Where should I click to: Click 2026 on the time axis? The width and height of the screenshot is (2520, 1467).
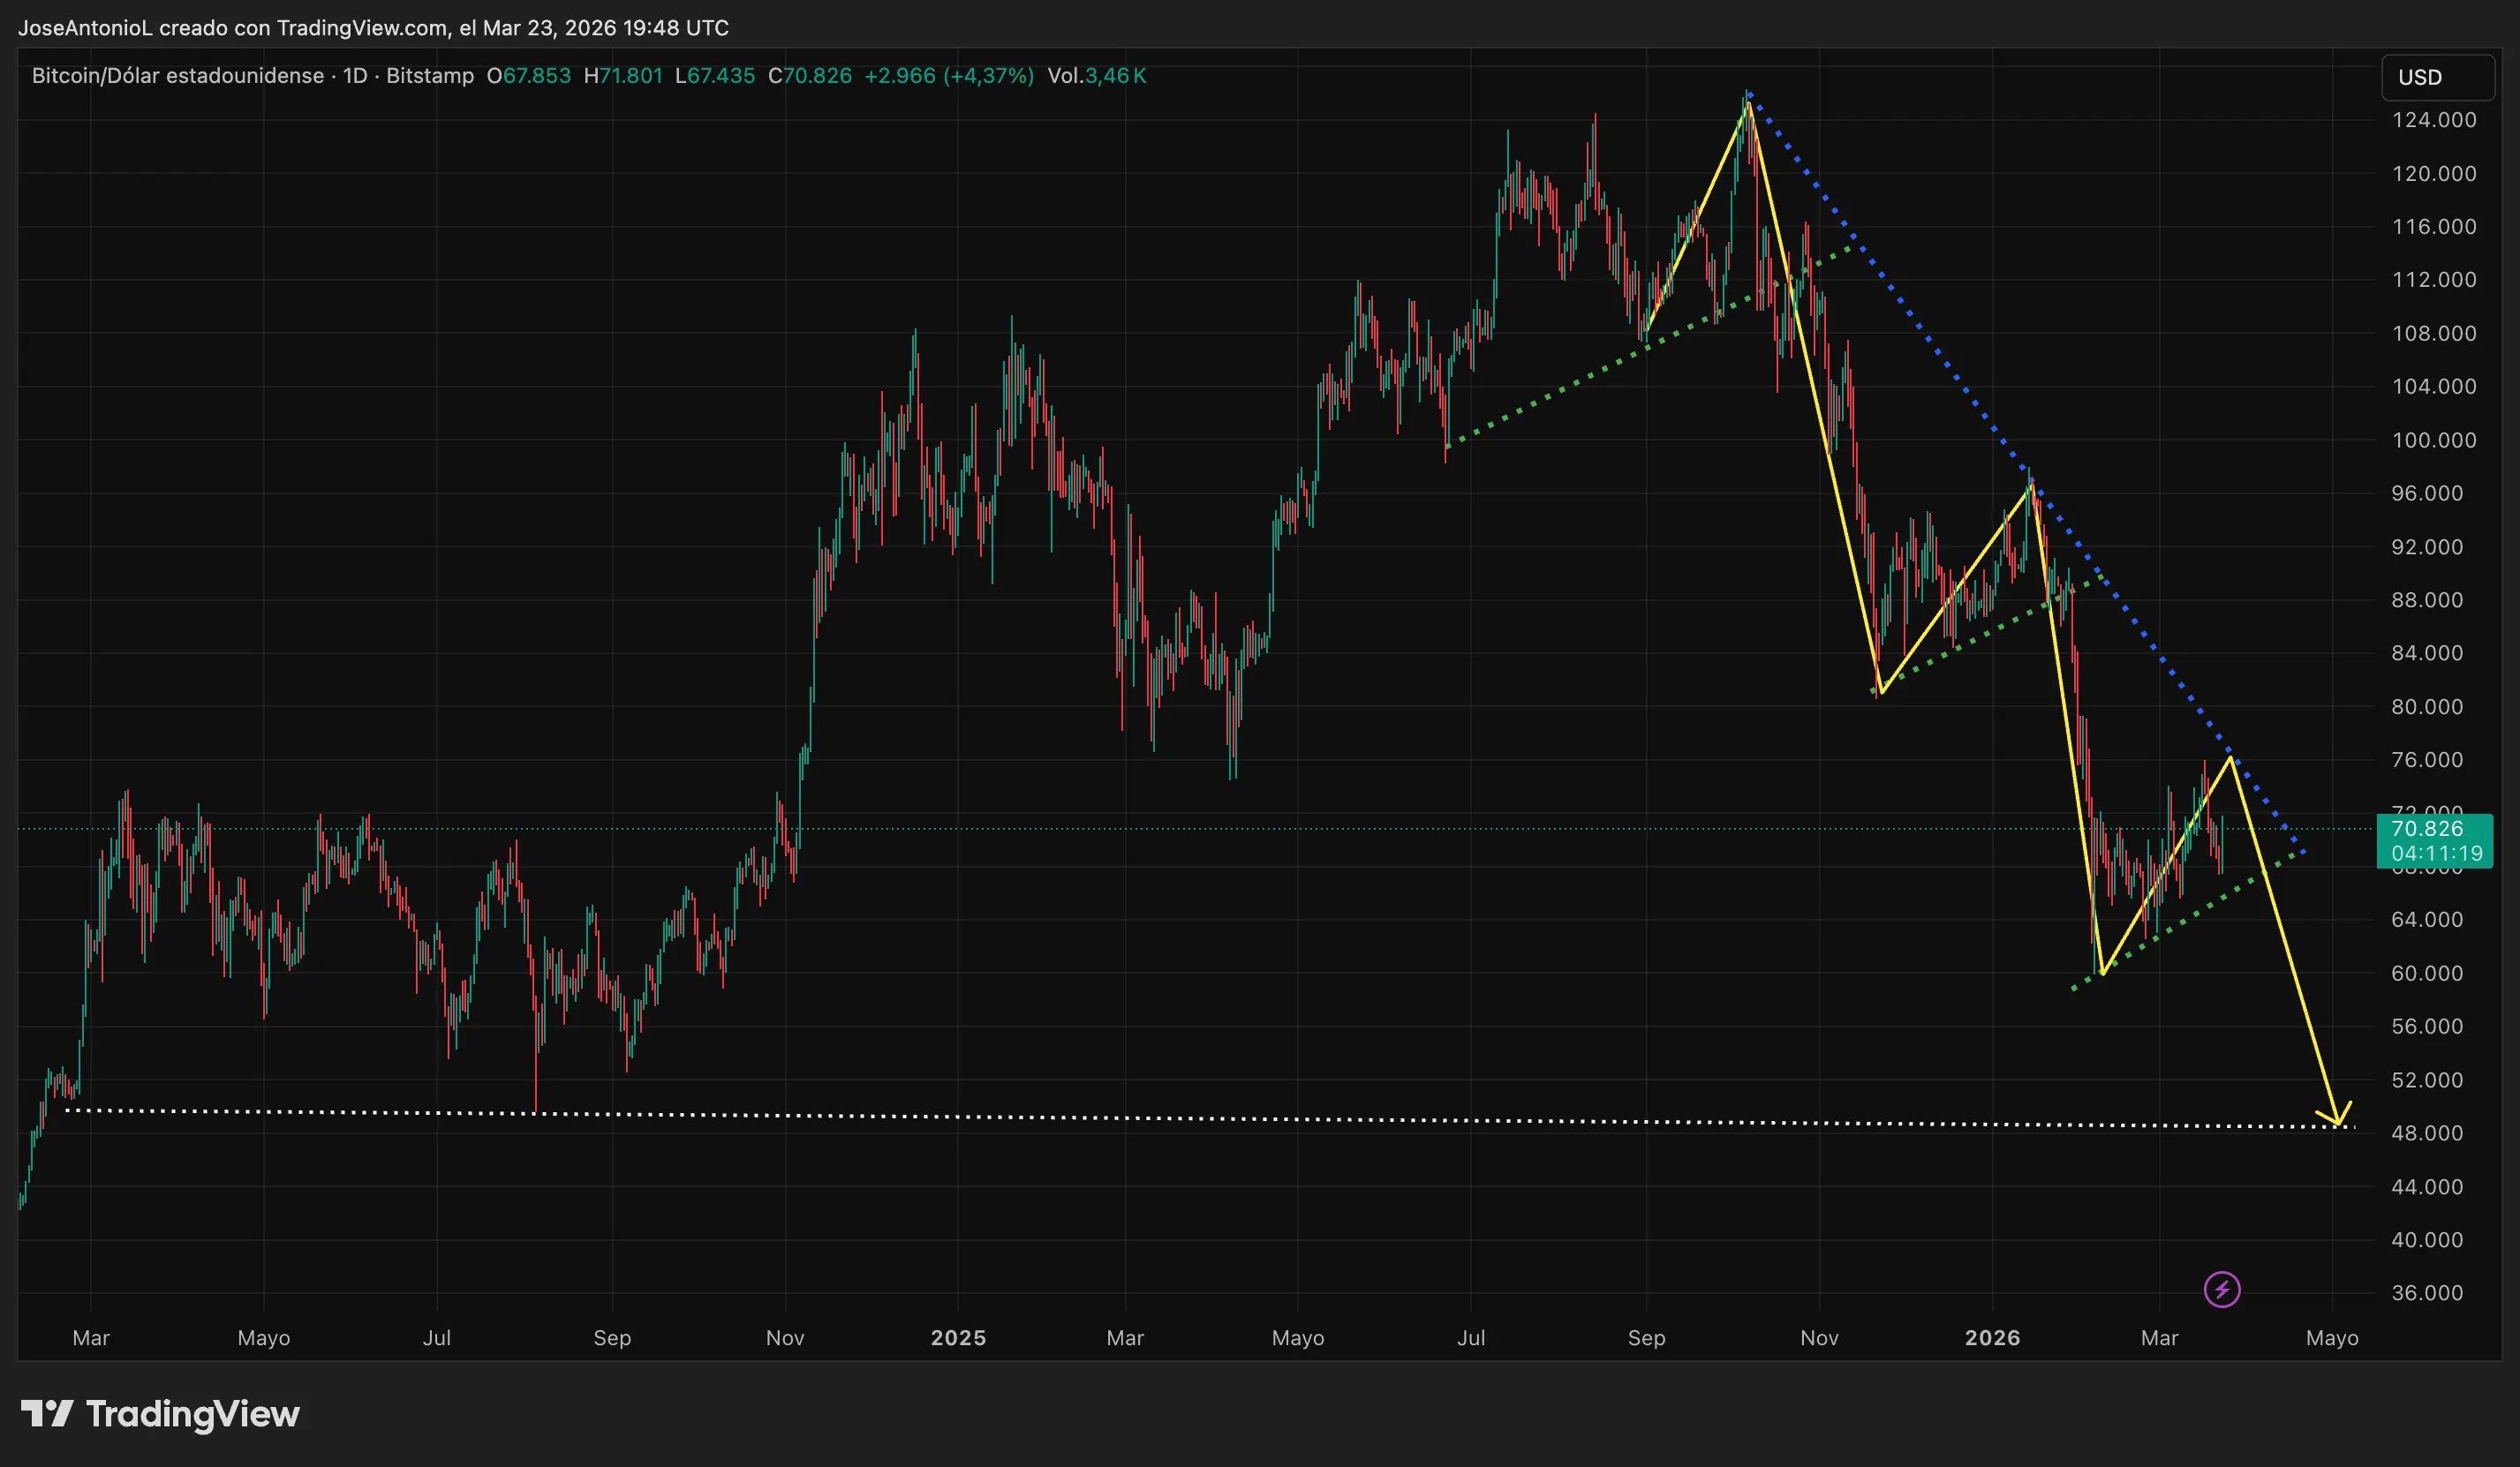tap(1992, 1337)
